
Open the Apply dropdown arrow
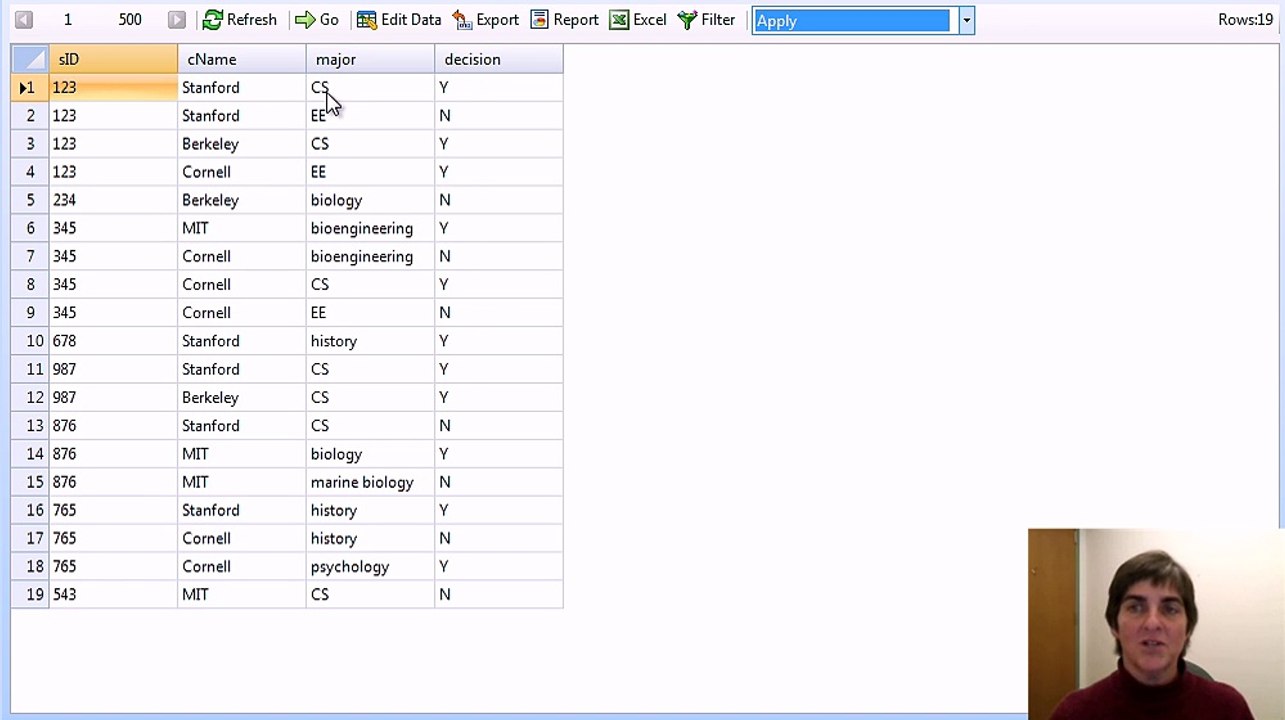click(x=966, y=20)
